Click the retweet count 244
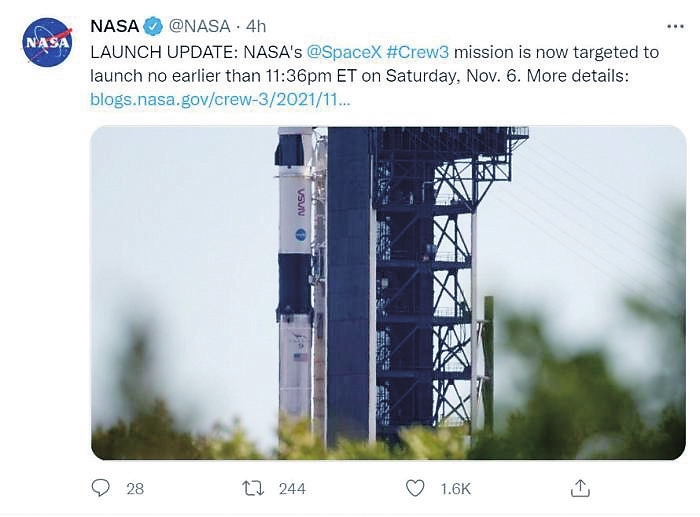The width and height of the screenshot is (700, 517). (293, 488)
